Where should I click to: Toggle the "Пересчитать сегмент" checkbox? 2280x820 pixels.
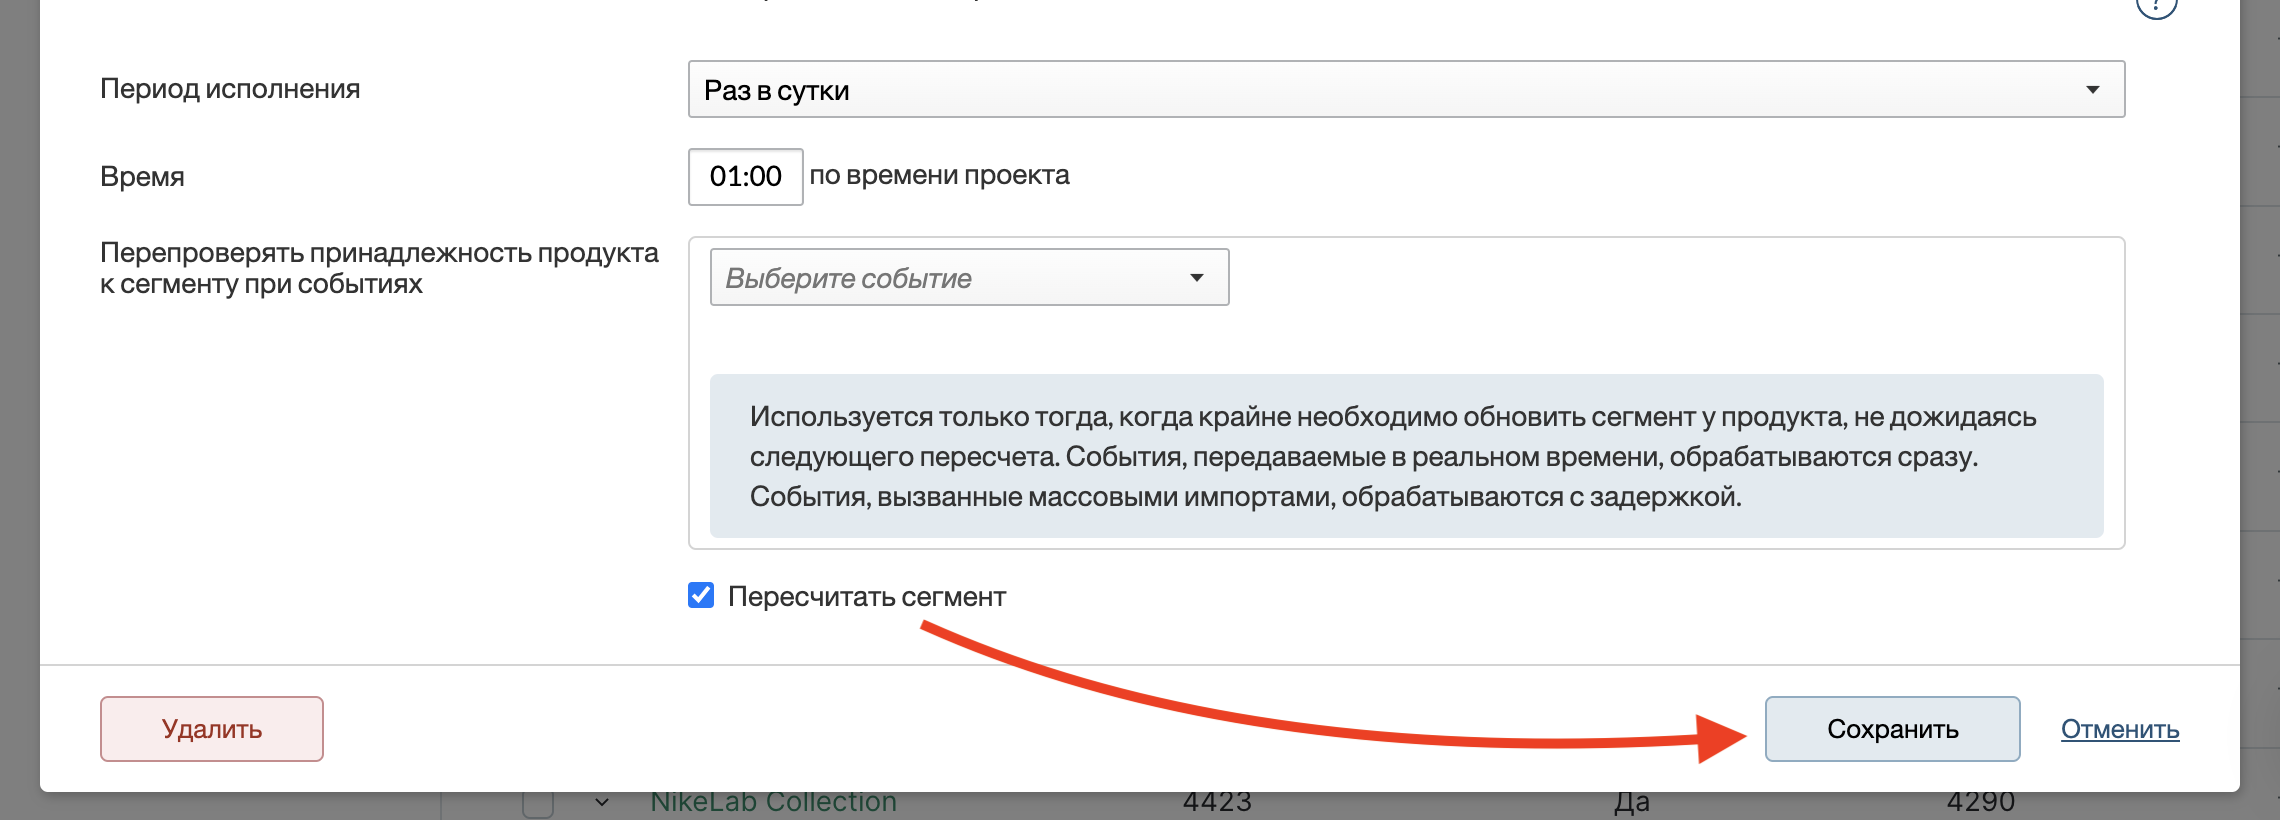[701, 596]
